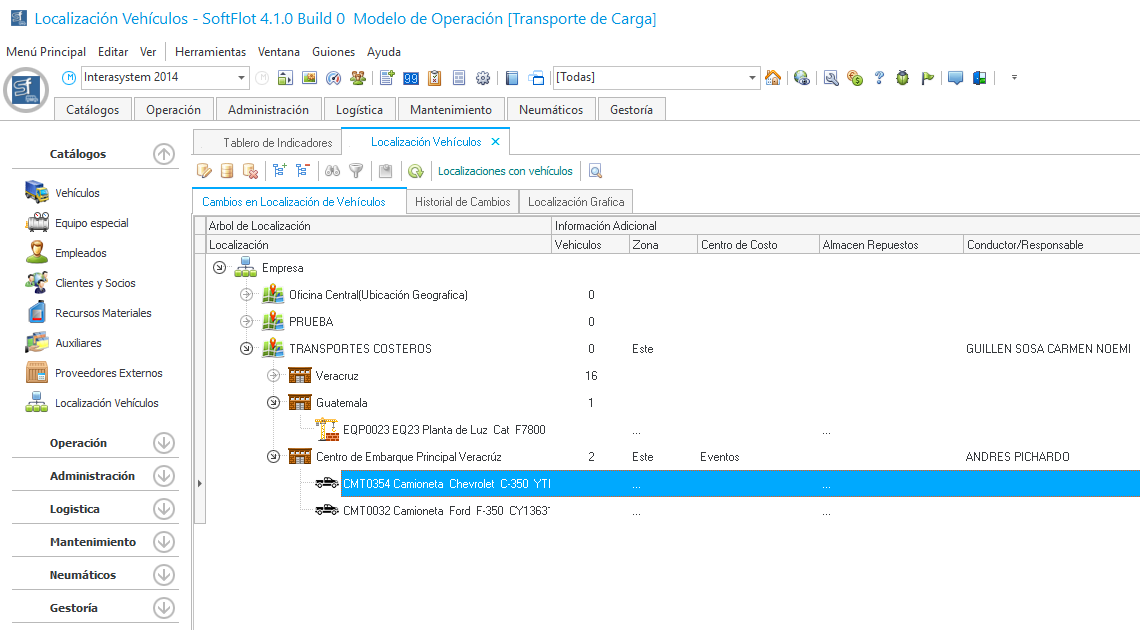Click the collapse-all tree icon in toolbar
1140x630 pixels.
coord(301,171)
